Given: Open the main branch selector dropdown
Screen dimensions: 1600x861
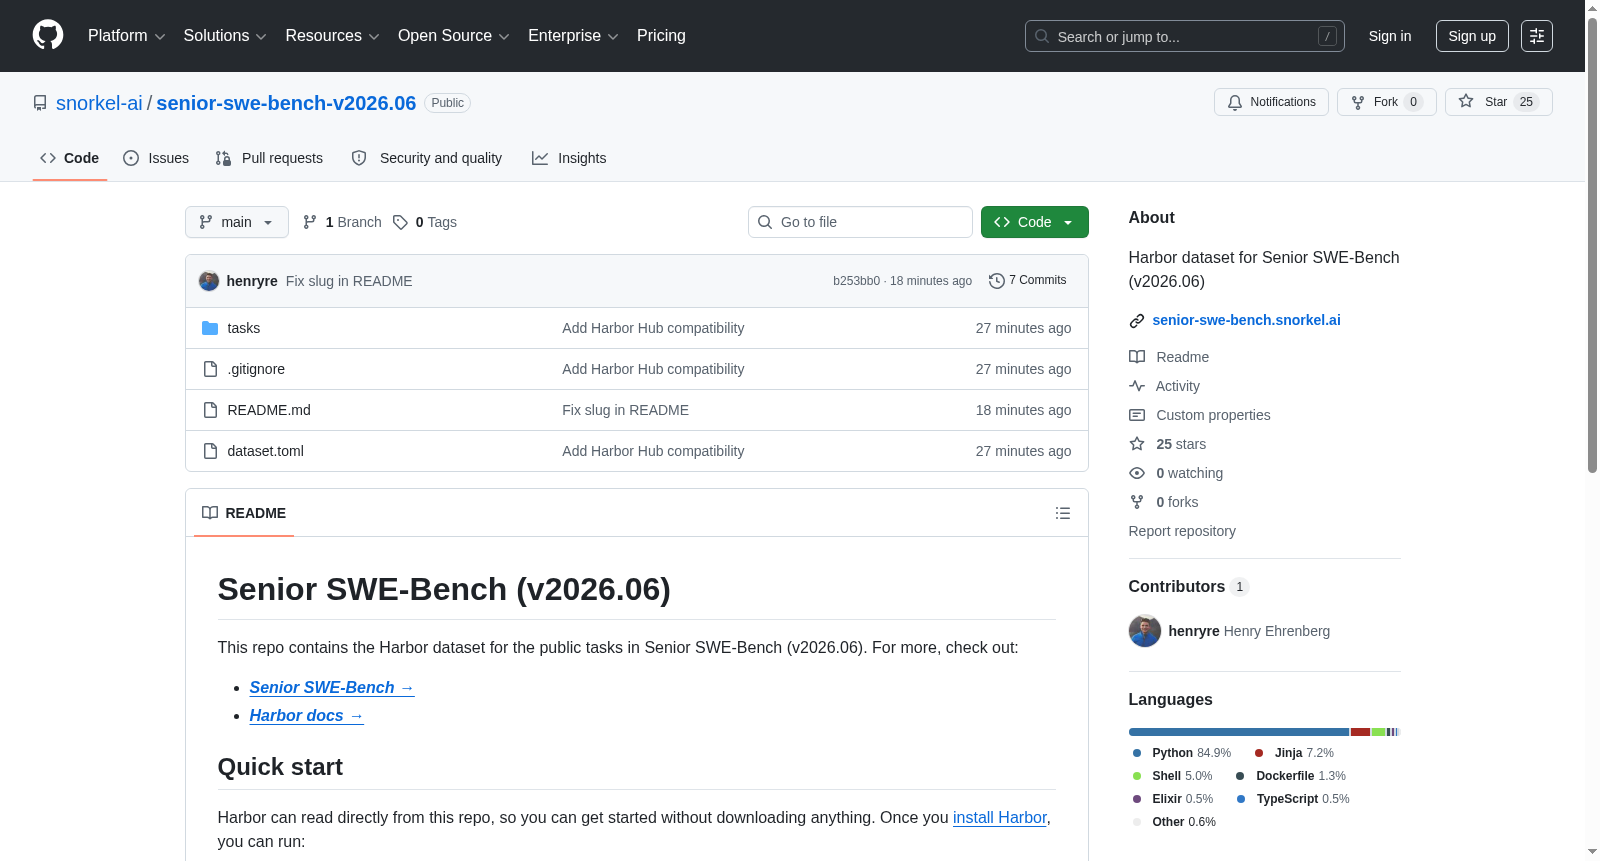Looking at the screenshot, I should [237, 222].
